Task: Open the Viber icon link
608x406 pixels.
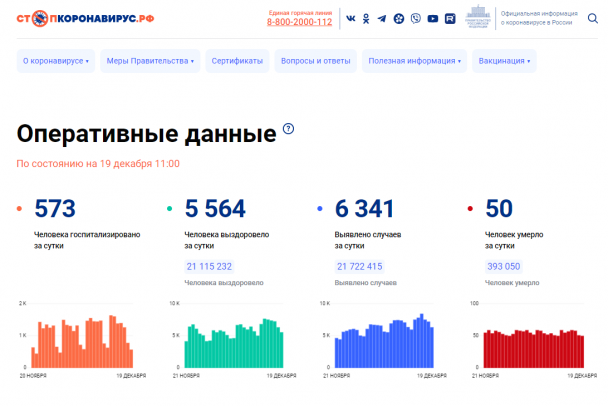Action: point(415,18)
